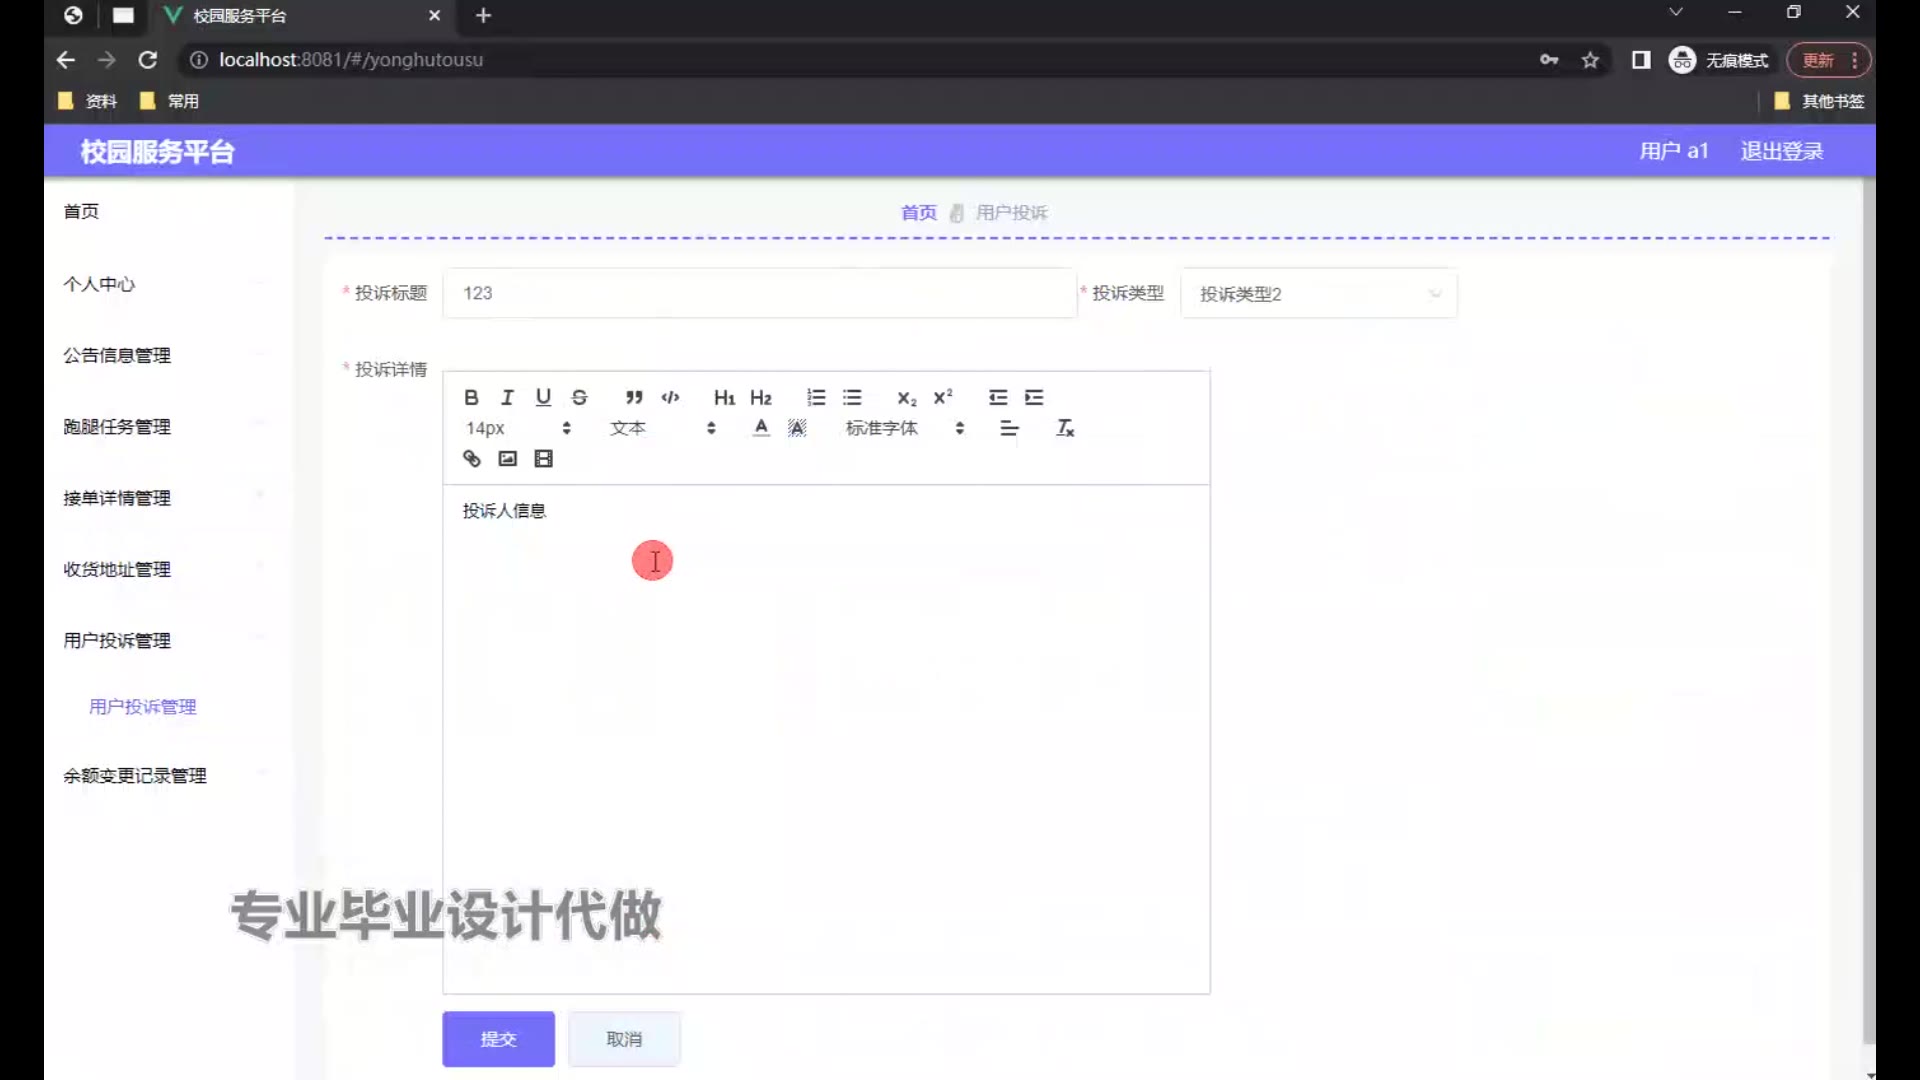Apply underline formatting to text
The image size is (1920, 1080).
(x=543, y=397)
